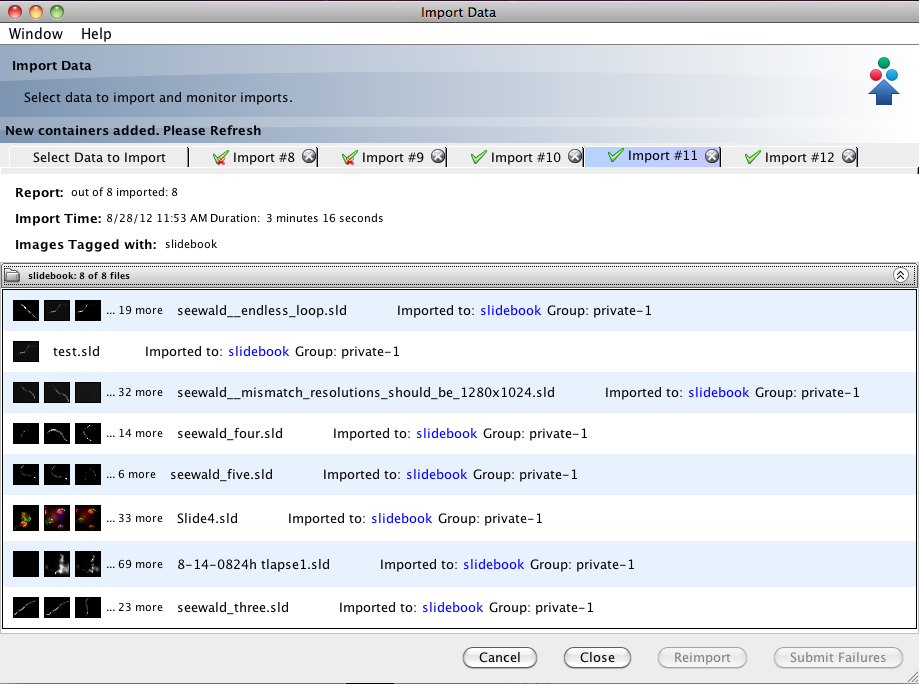Close the Import #9 tab

point(438,157)
